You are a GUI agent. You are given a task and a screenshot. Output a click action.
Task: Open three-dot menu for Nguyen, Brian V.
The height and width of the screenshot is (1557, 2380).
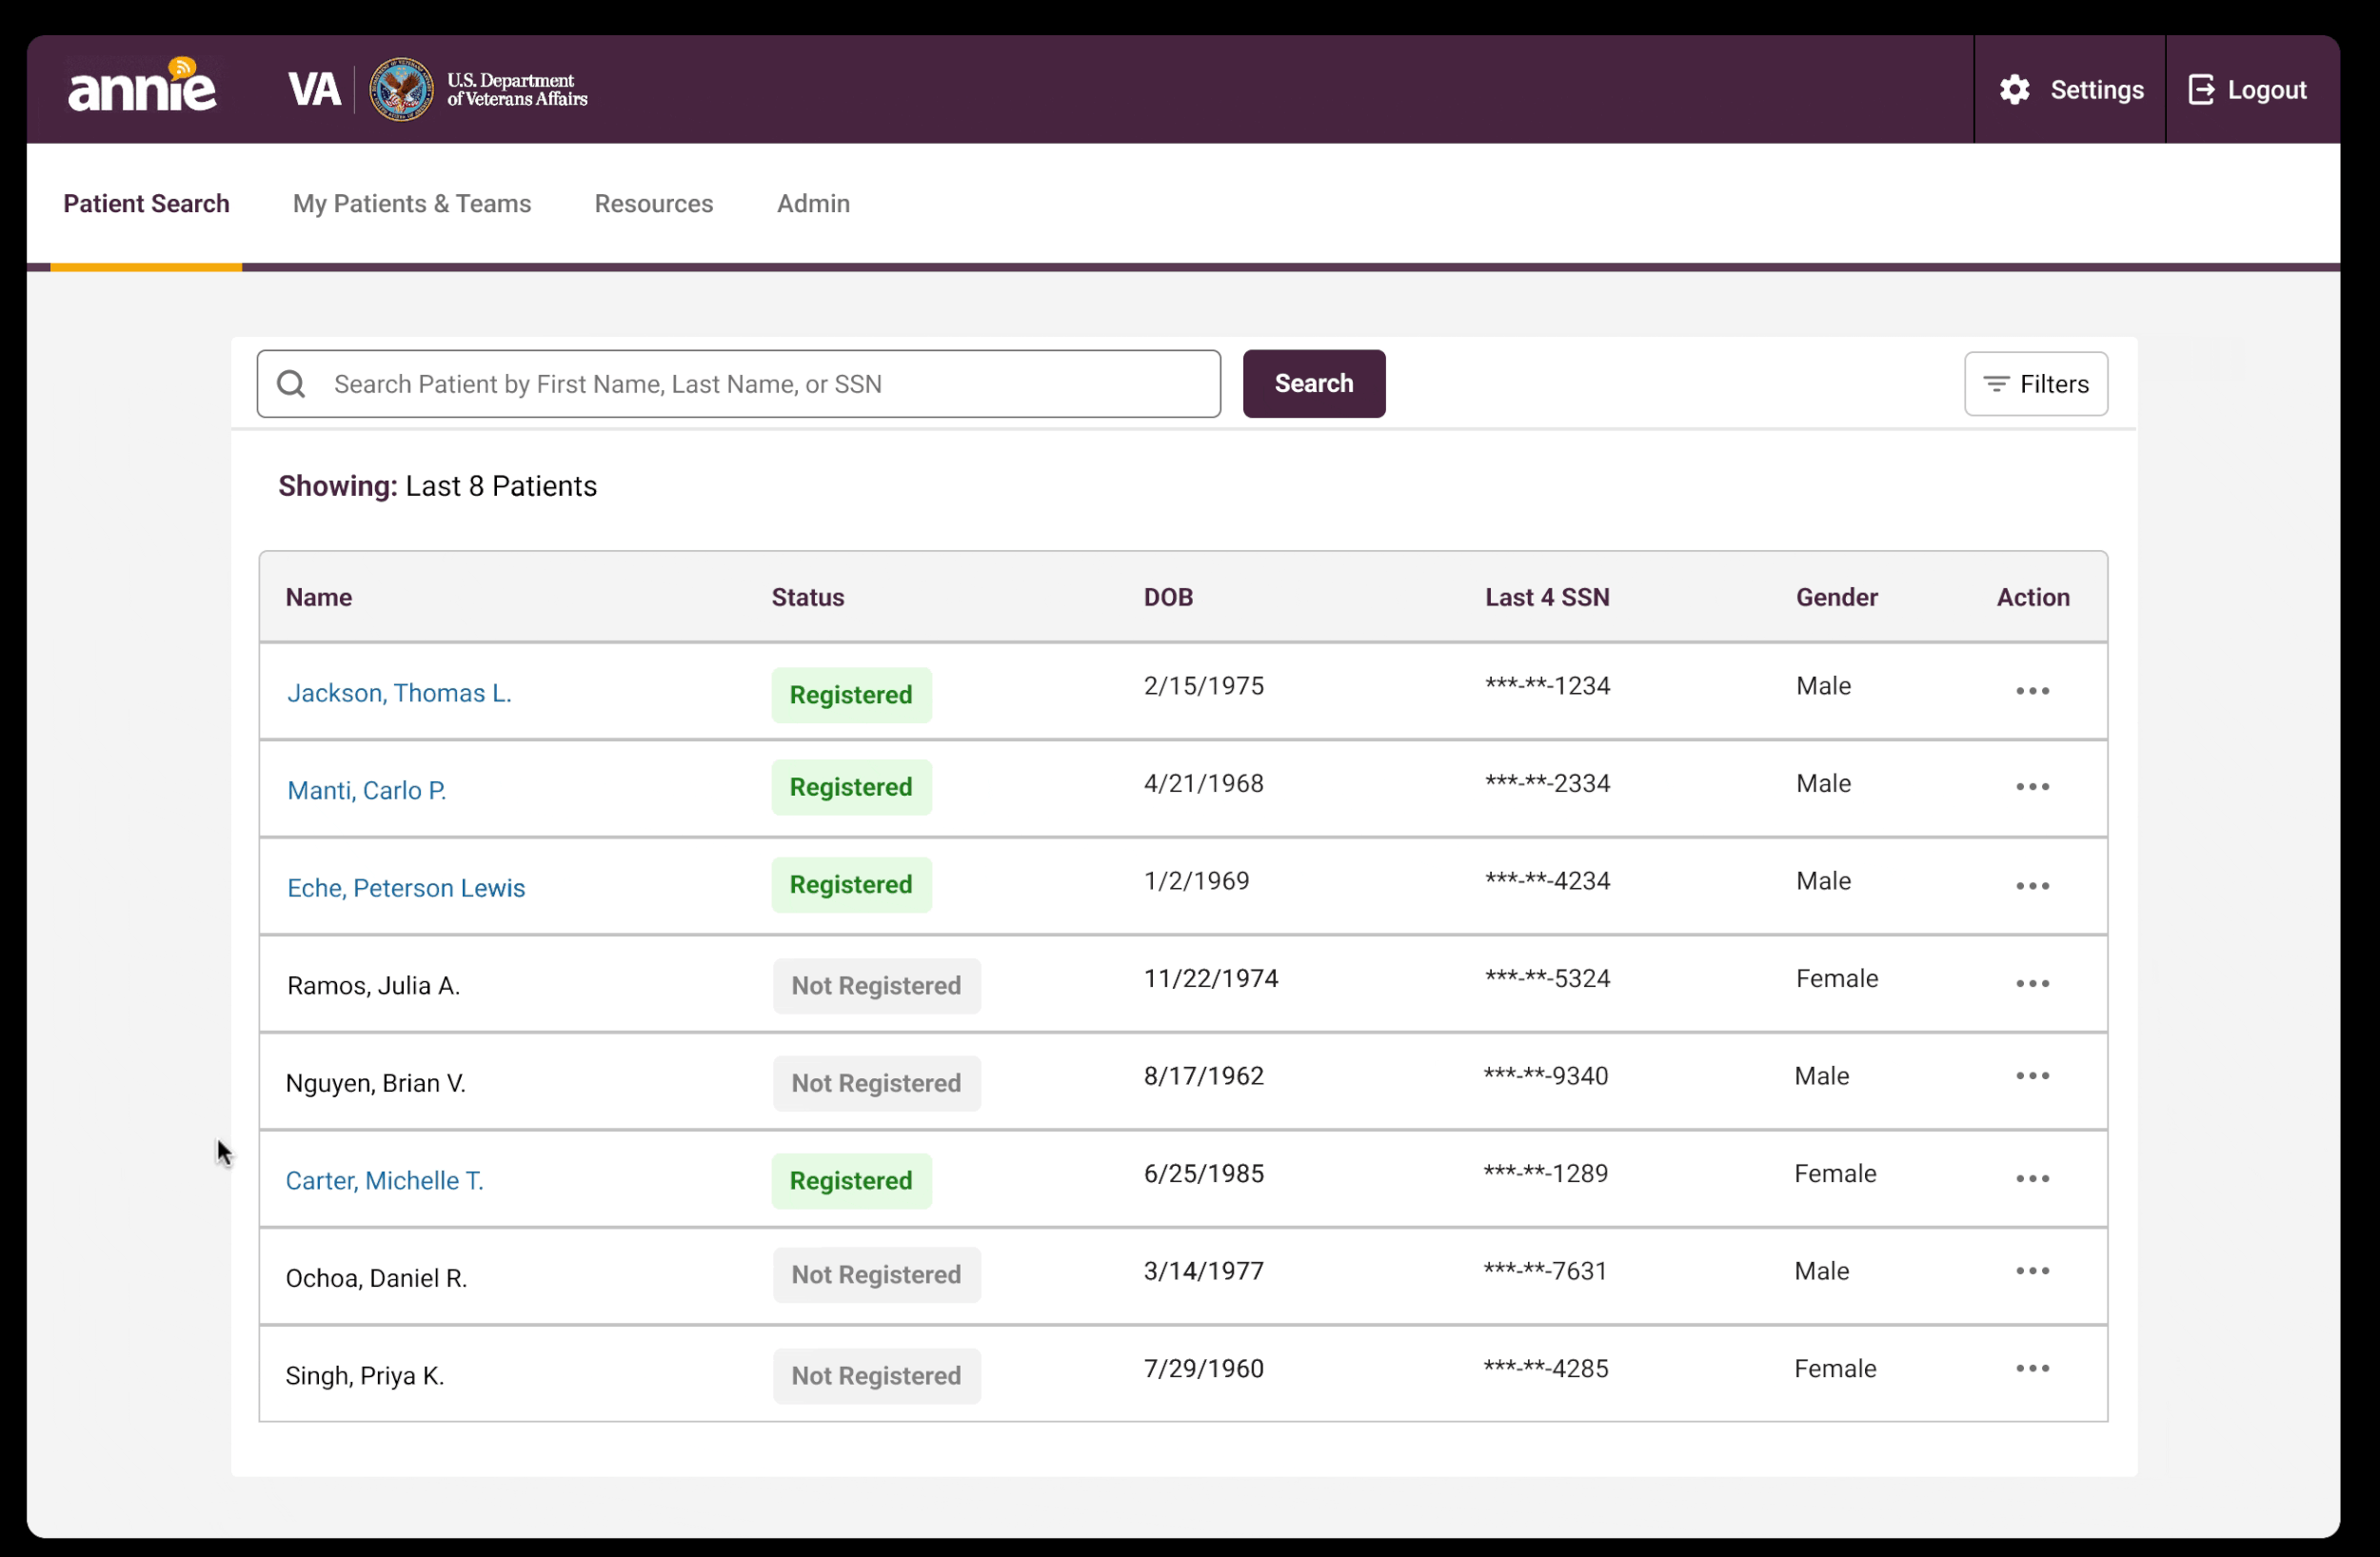pyautogui.click(x=2032, y=1076)
